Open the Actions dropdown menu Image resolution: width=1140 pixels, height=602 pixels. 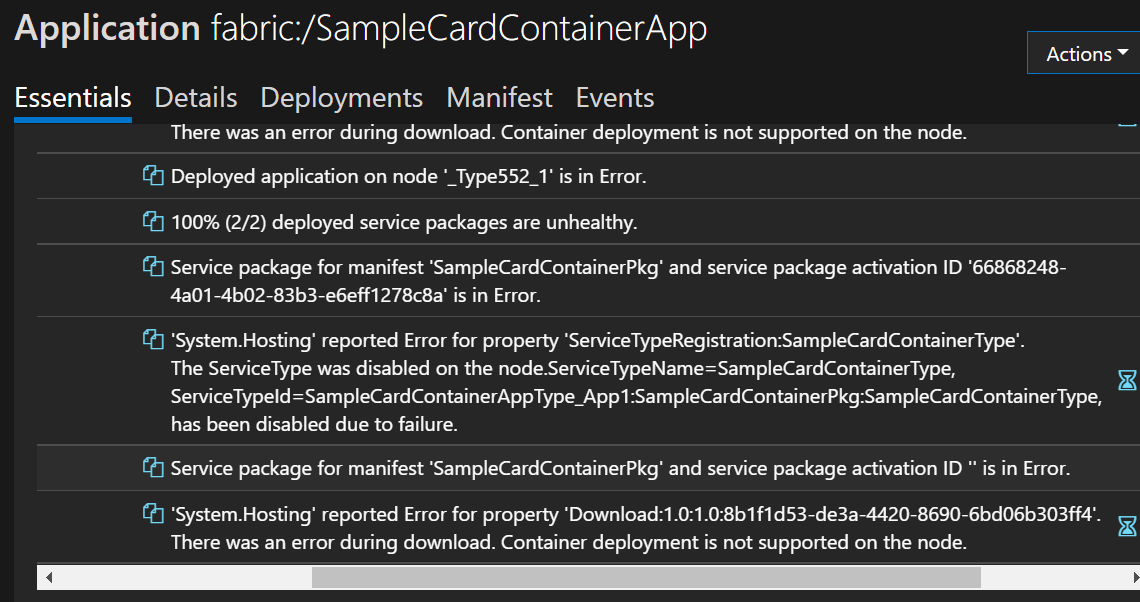coord(1086,53)
